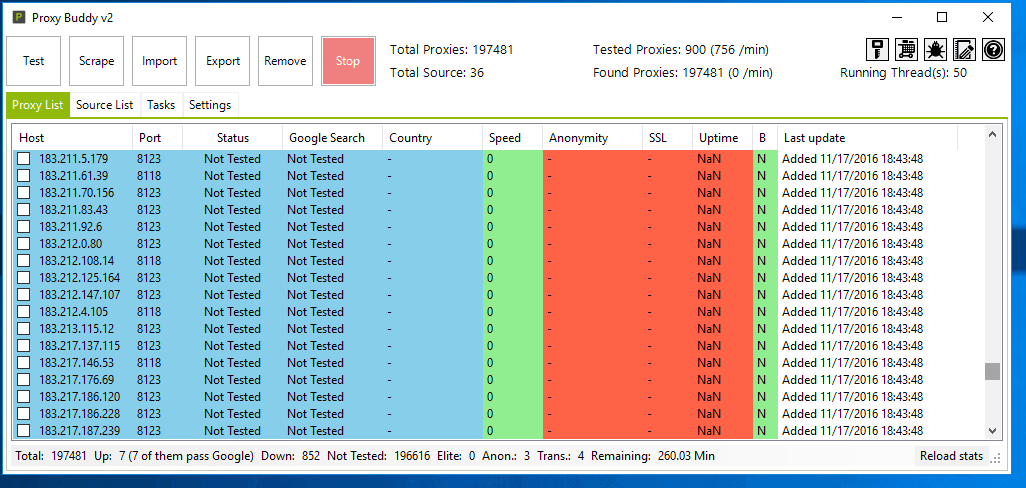Screen dimensions: 1026x488
Task: Mark checkbox for host 183.217.176.69
Action: [24, 380]
